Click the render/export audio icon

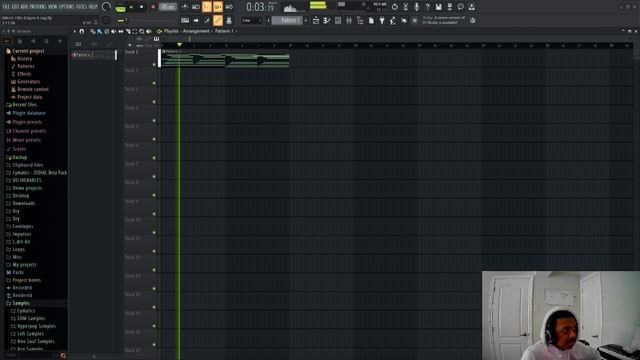click(x=449, y=7)
